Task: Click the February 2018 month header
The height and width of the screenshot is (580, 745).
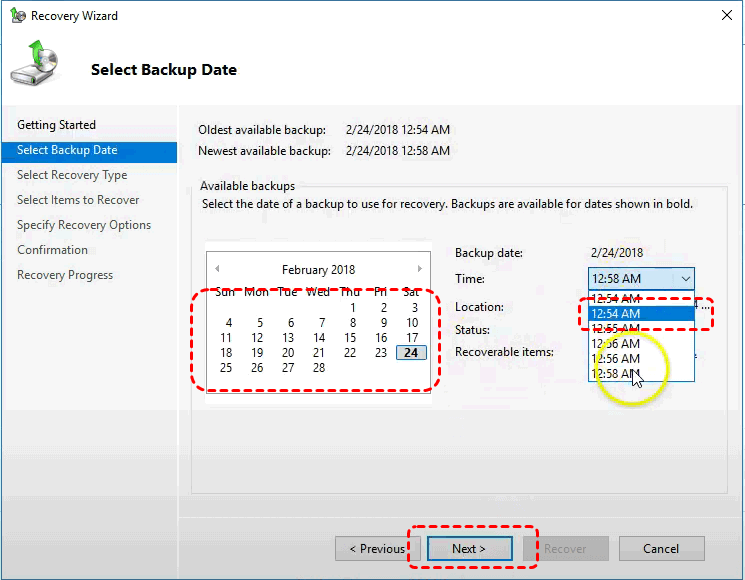Action: tap(318, 270)
